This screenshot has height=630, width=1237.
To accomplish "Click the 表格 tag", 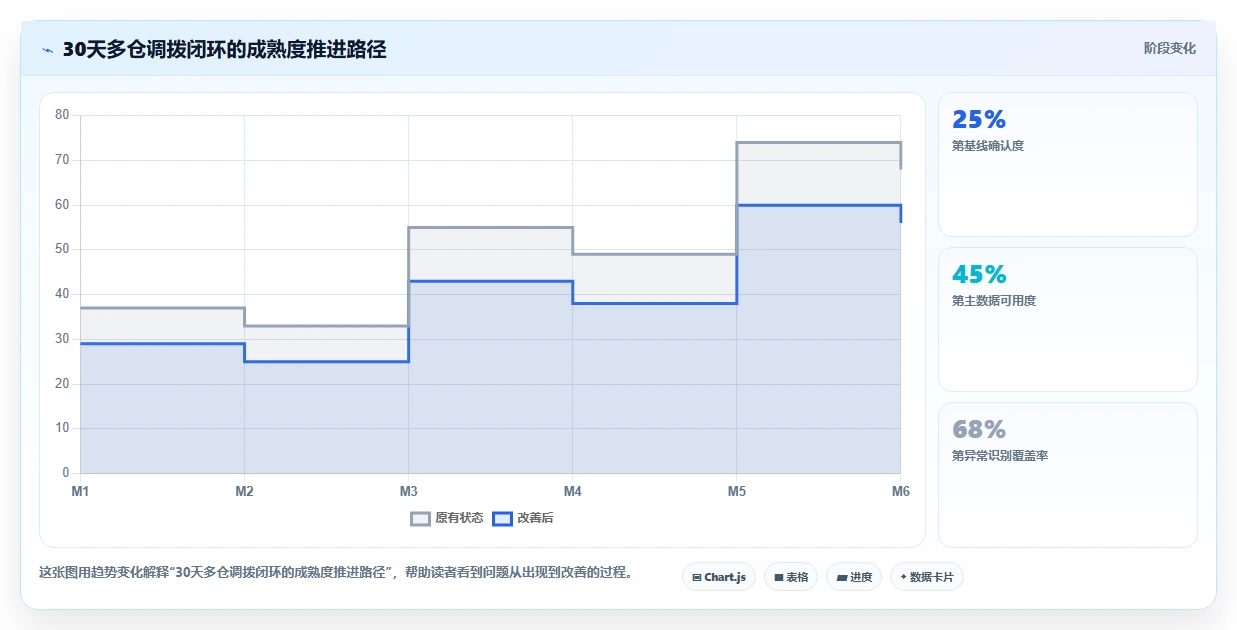I will 791,577.
